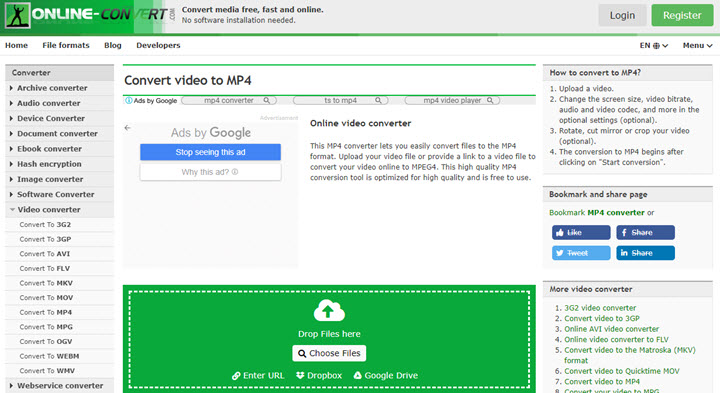Go to Home in the navigation bar

pyautogui.click(x=17, y=45)
